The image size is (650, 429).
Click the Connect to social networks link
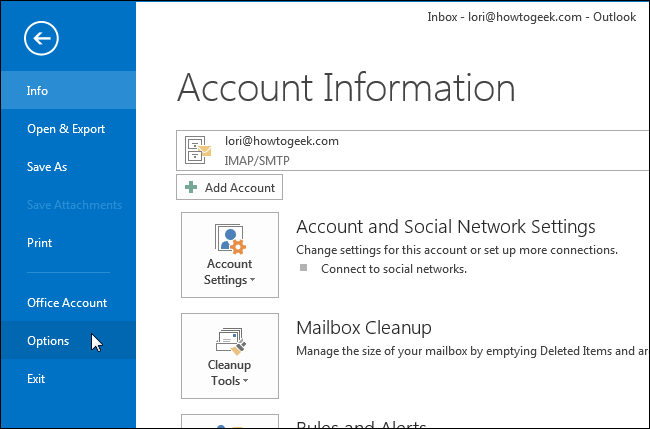tap(393, 269)
